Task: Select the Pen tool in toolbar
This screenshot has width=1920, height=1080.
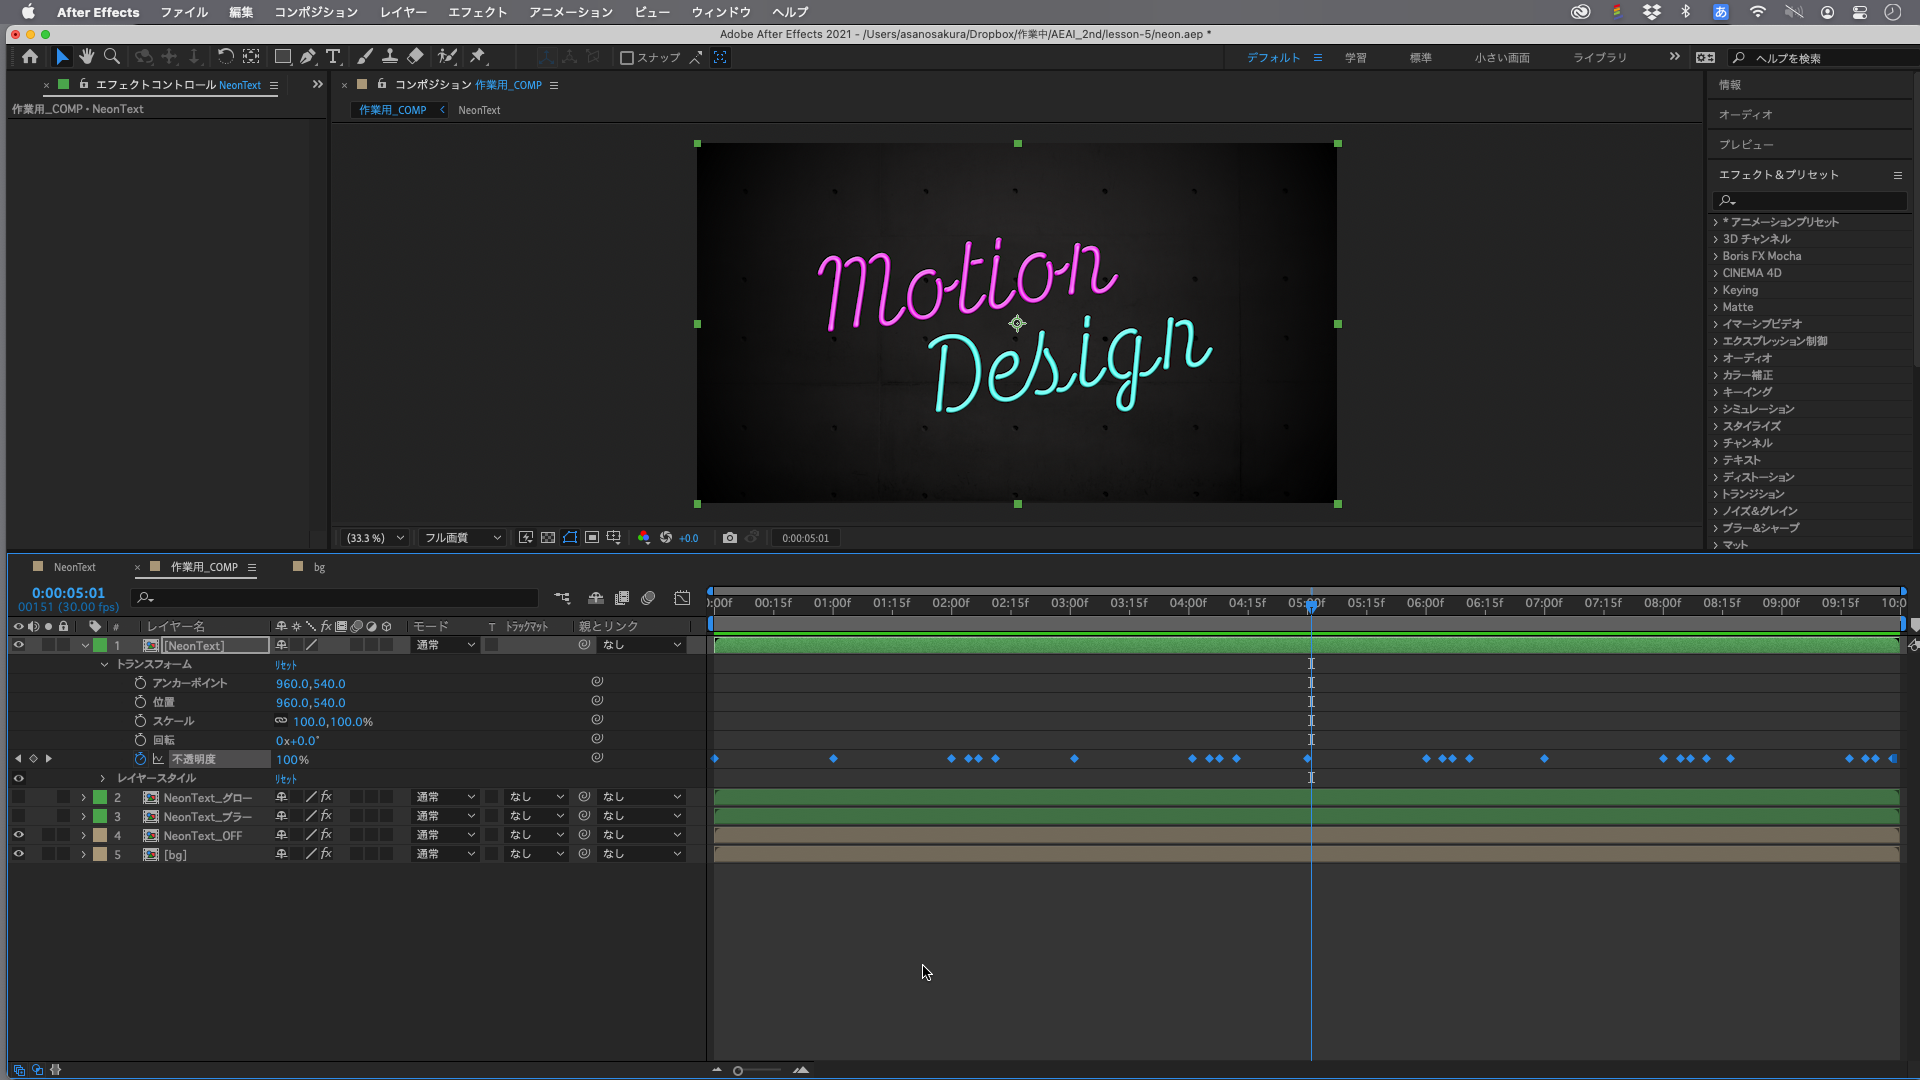Action: (x=308, y=57)
